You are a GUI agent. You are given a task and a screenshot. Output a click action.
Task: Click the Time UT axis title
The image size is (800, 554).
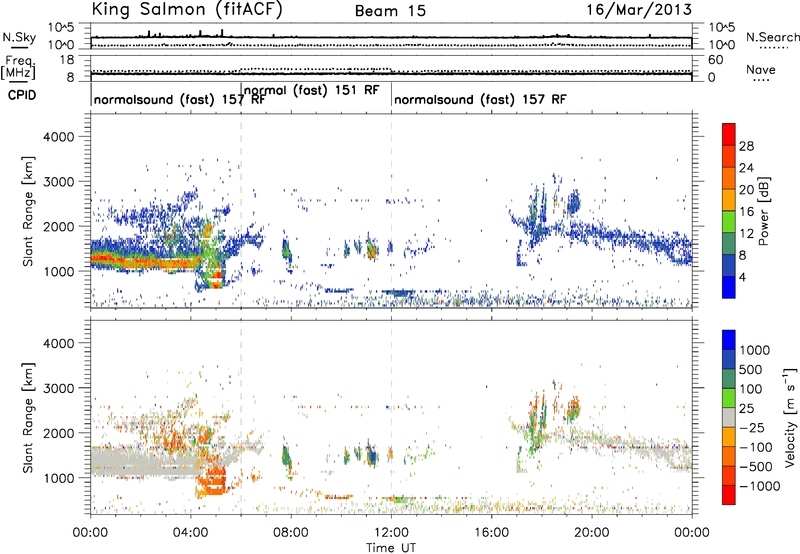click(391, 548)
